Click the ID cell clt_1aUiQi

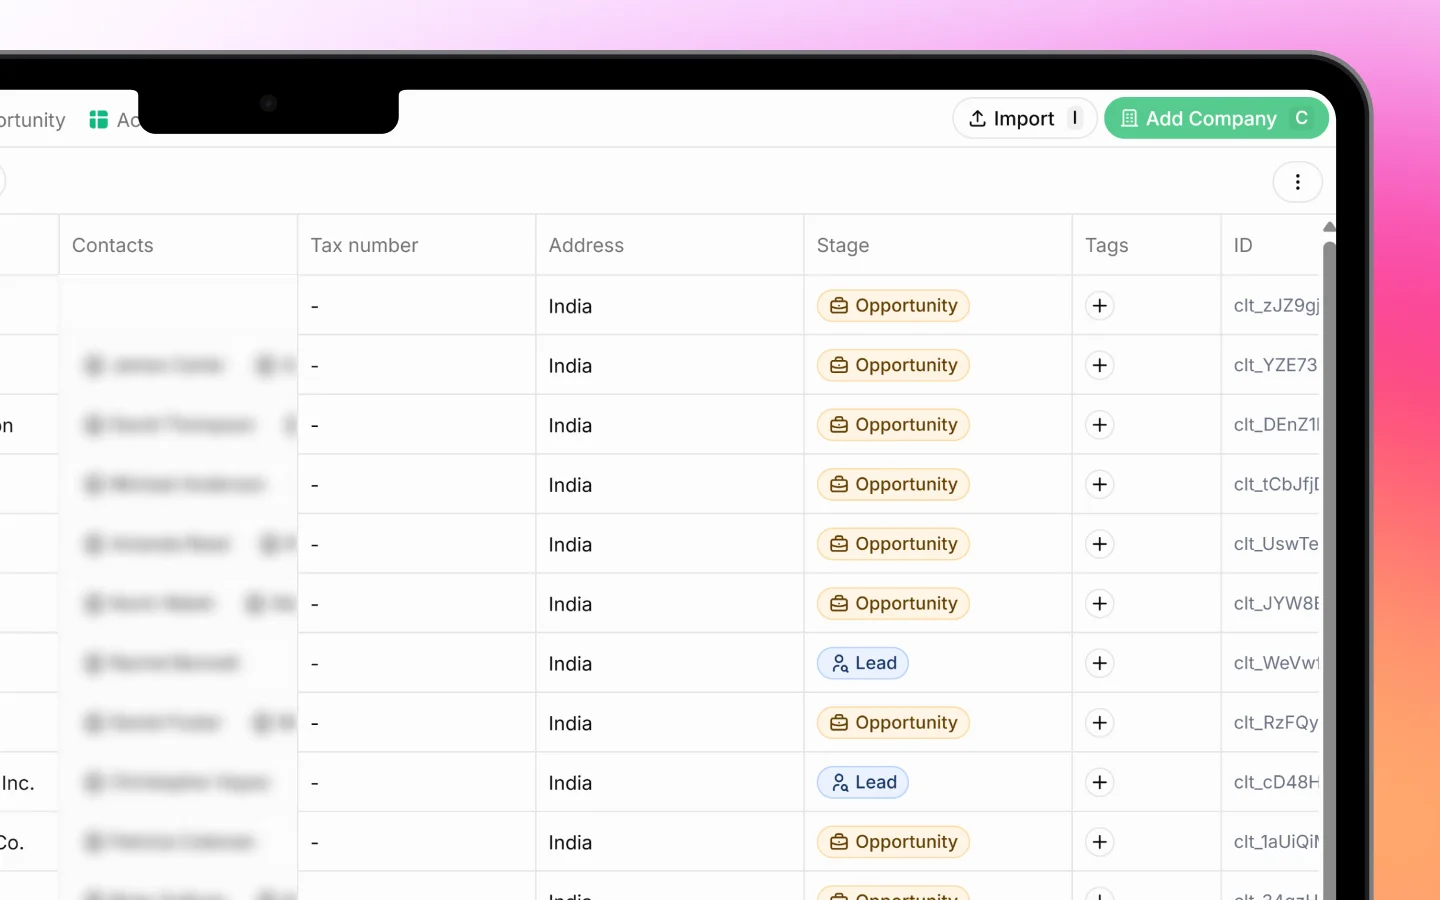[1276, 842]
